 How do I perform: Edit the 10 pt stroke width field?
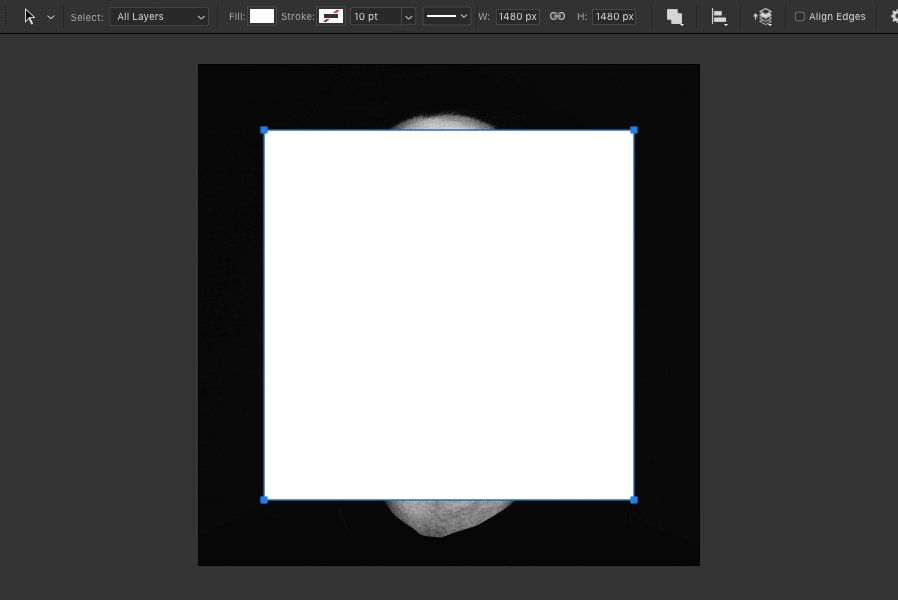tap(375, 17)
